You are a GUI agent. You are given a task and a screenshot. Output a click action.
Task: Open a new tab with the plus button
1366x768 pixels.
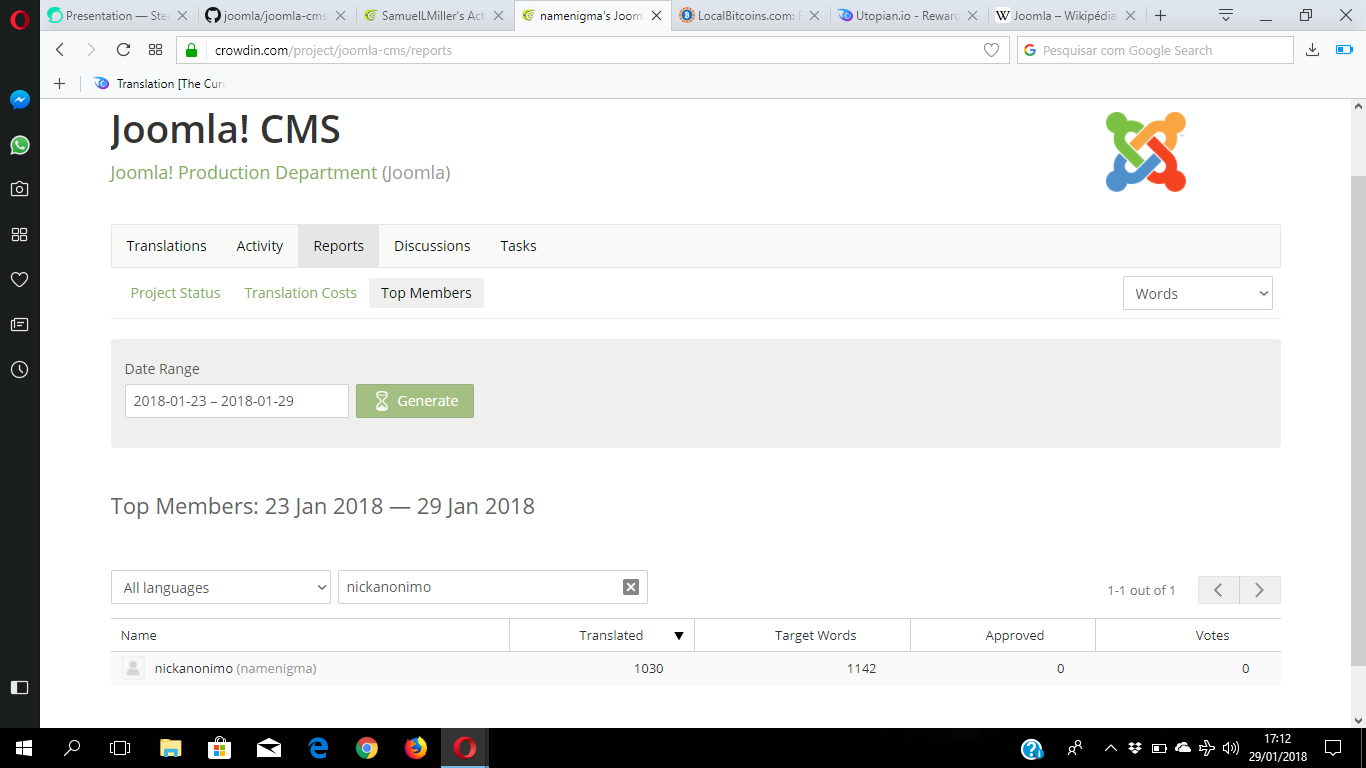1160,15
